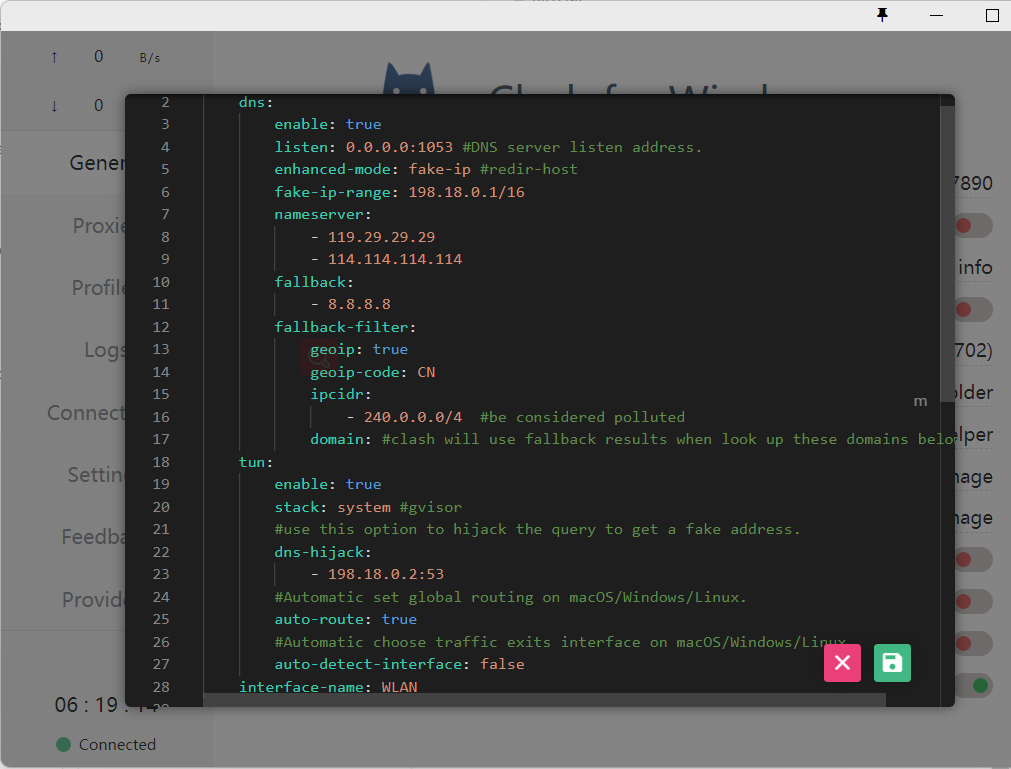The image size is (1011, 769).
Task: Click "enable: true" under tun
Action: click(328, 484)
